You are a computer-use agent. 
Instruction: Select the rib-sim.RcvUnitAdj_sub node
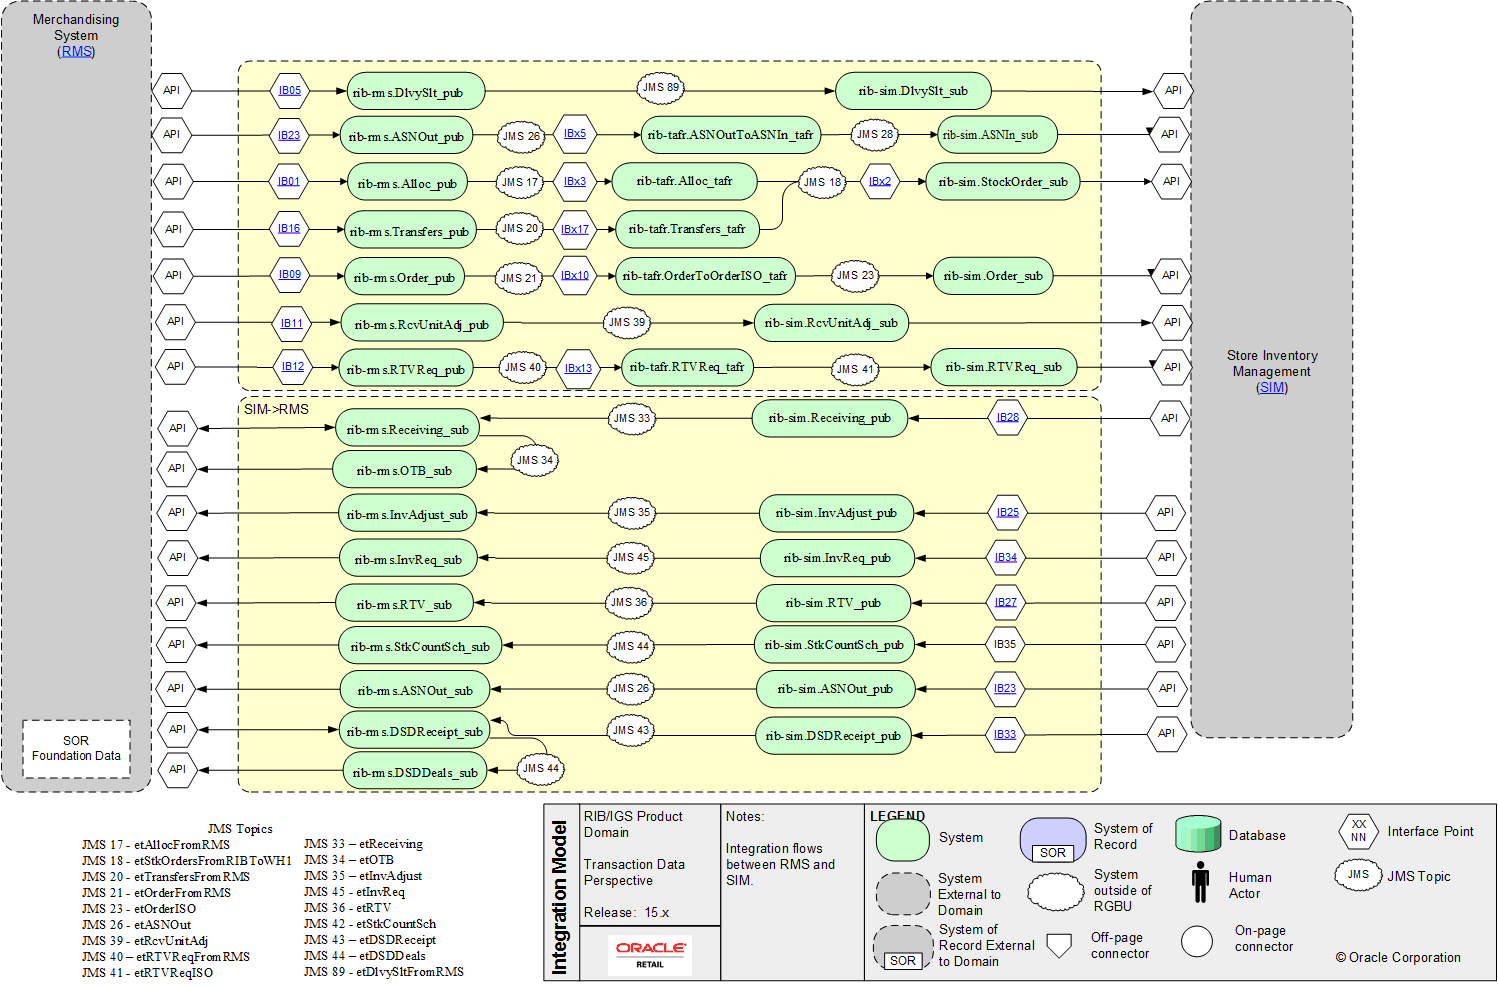831,323
